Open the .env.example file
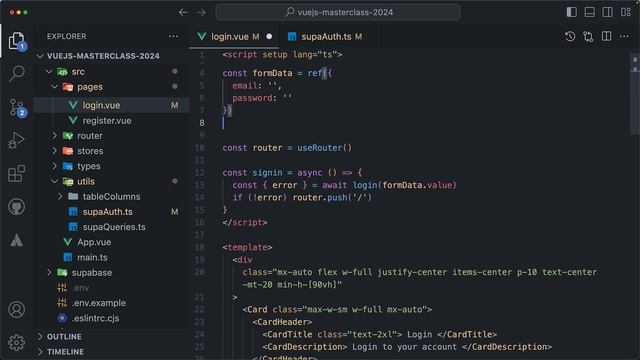The image size is (640, 360). coord(111,303)
